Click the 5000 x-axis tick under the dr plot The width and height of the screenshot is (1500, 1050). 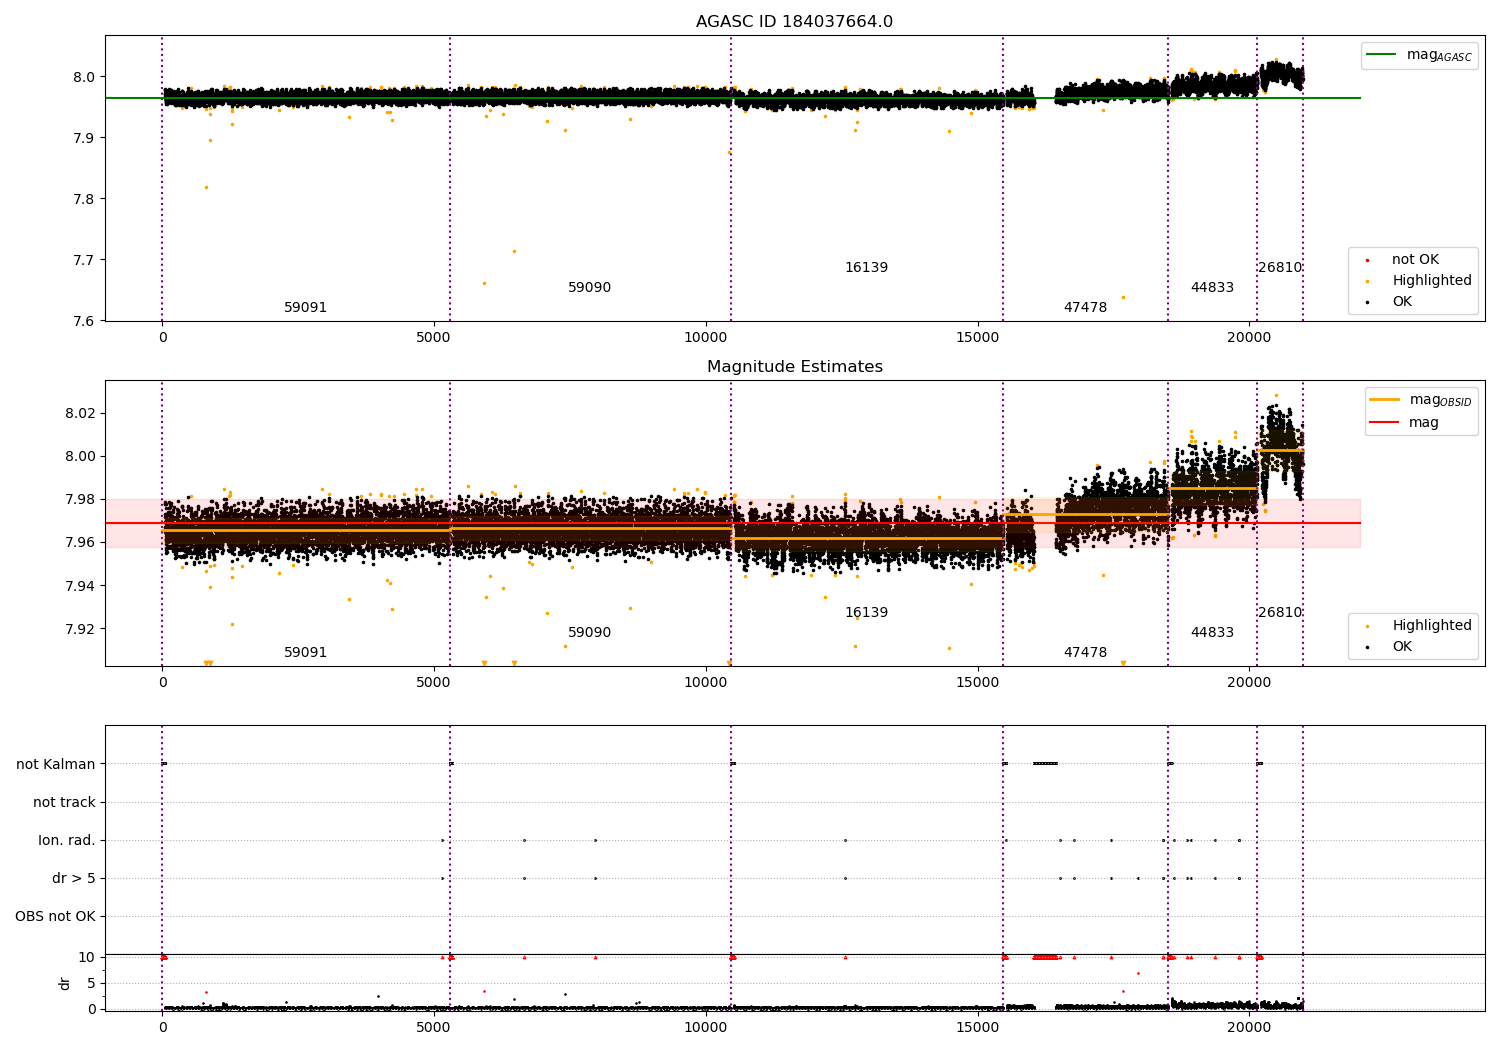pos(434,1027)
